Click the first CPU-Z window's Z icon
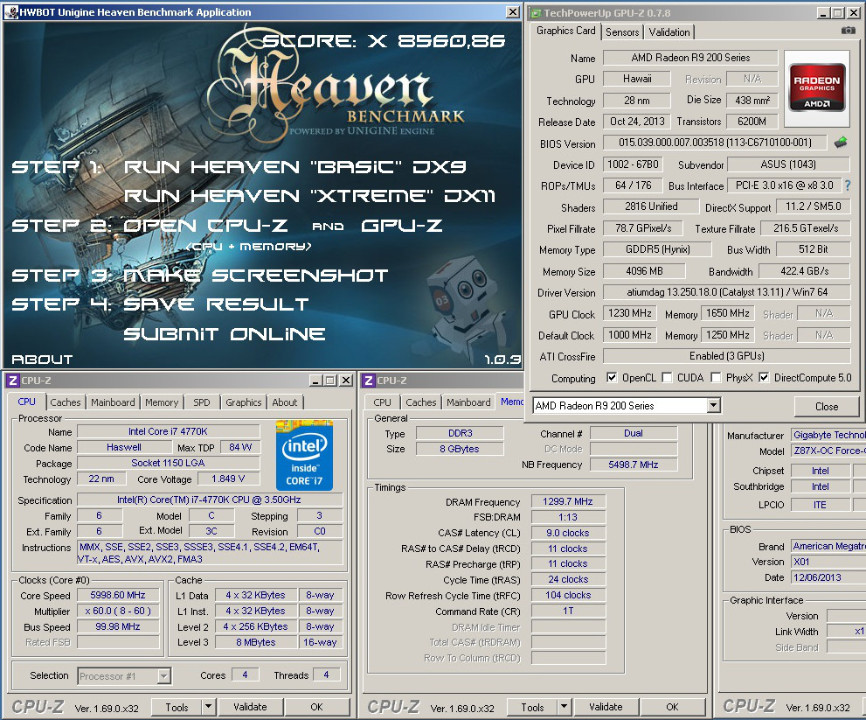Viewport: 866px width, 720px height. tap(13, 380)
